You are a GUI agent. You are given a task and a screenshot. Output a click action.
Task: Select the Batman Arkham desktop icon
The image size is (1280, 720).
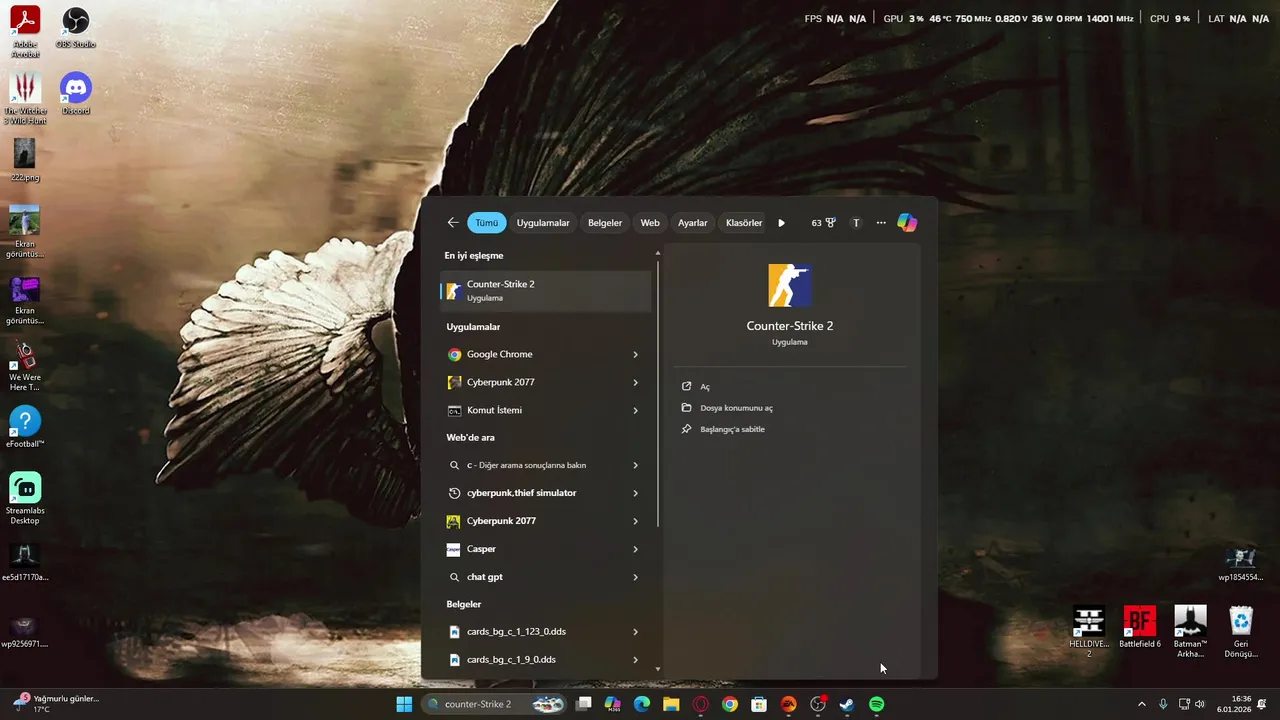[1190, 632]
